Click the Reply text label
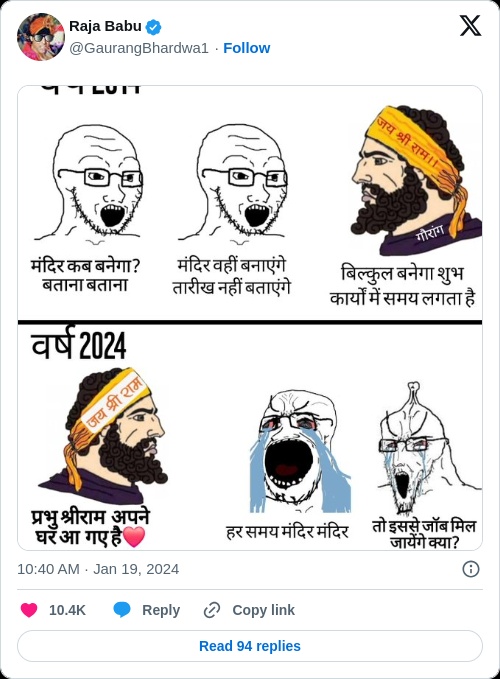The width and height of the screenshot is (500, 679). 161,610
